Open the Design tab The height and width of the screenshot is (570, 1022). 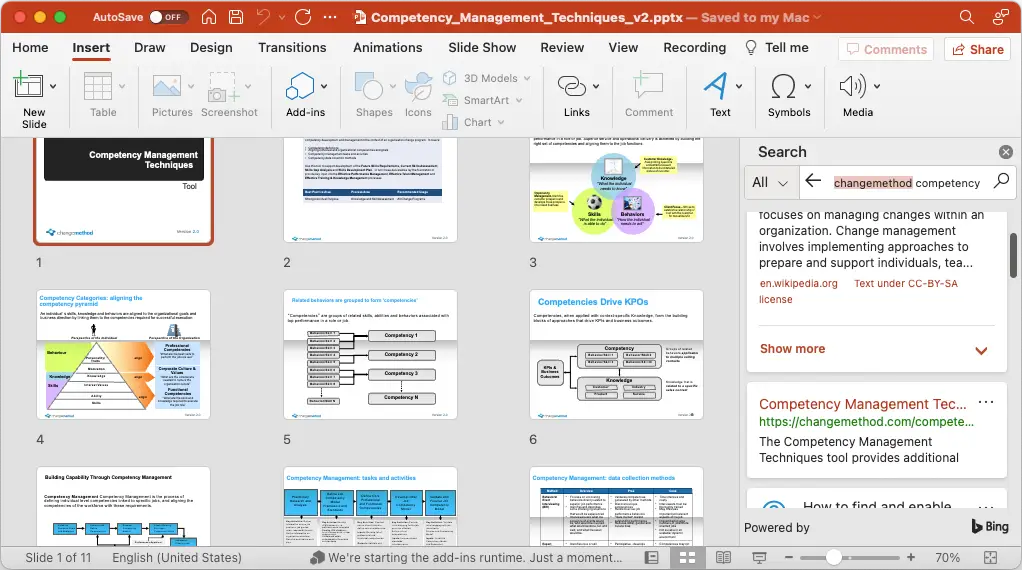(211, 48)
